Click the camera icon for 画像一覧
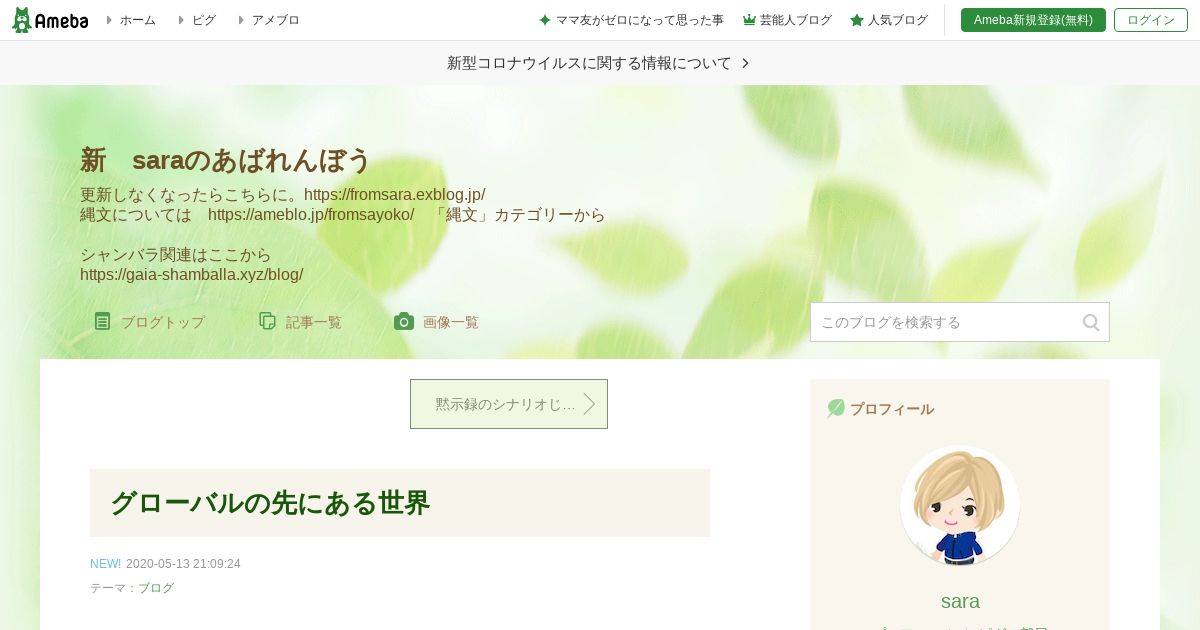Screen dimensions: 1200x630 click(x=404, y=321)
